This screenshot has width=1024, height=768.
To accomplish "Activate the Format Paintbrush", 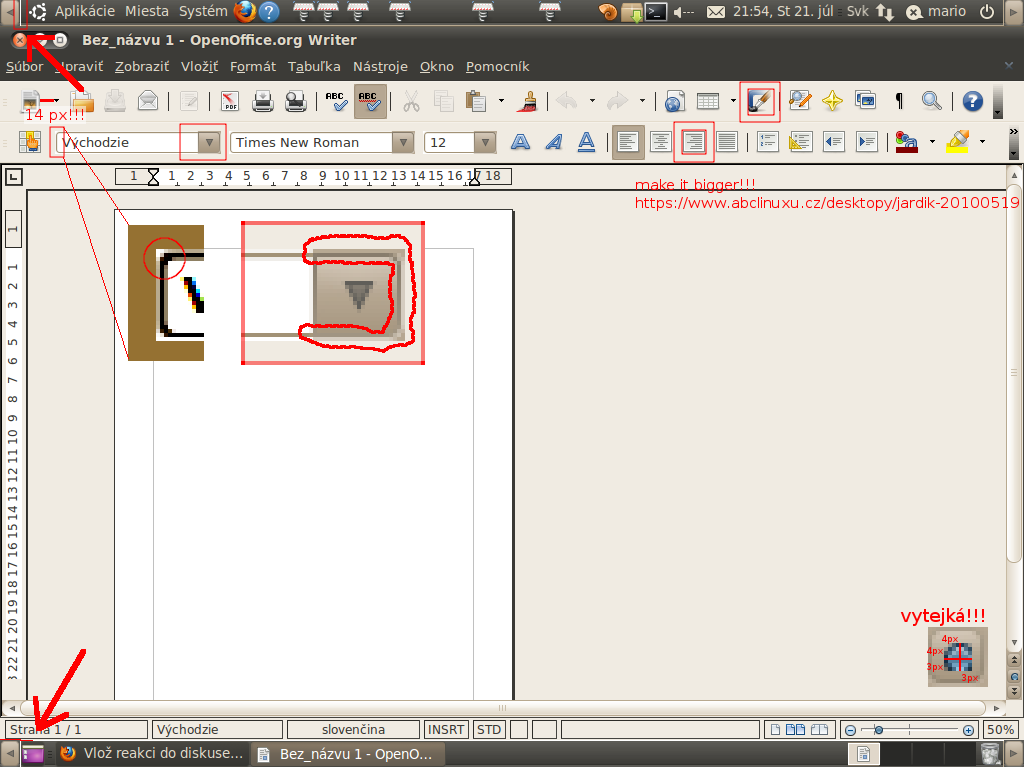I will pyautogui.click(x=527, y=101).
